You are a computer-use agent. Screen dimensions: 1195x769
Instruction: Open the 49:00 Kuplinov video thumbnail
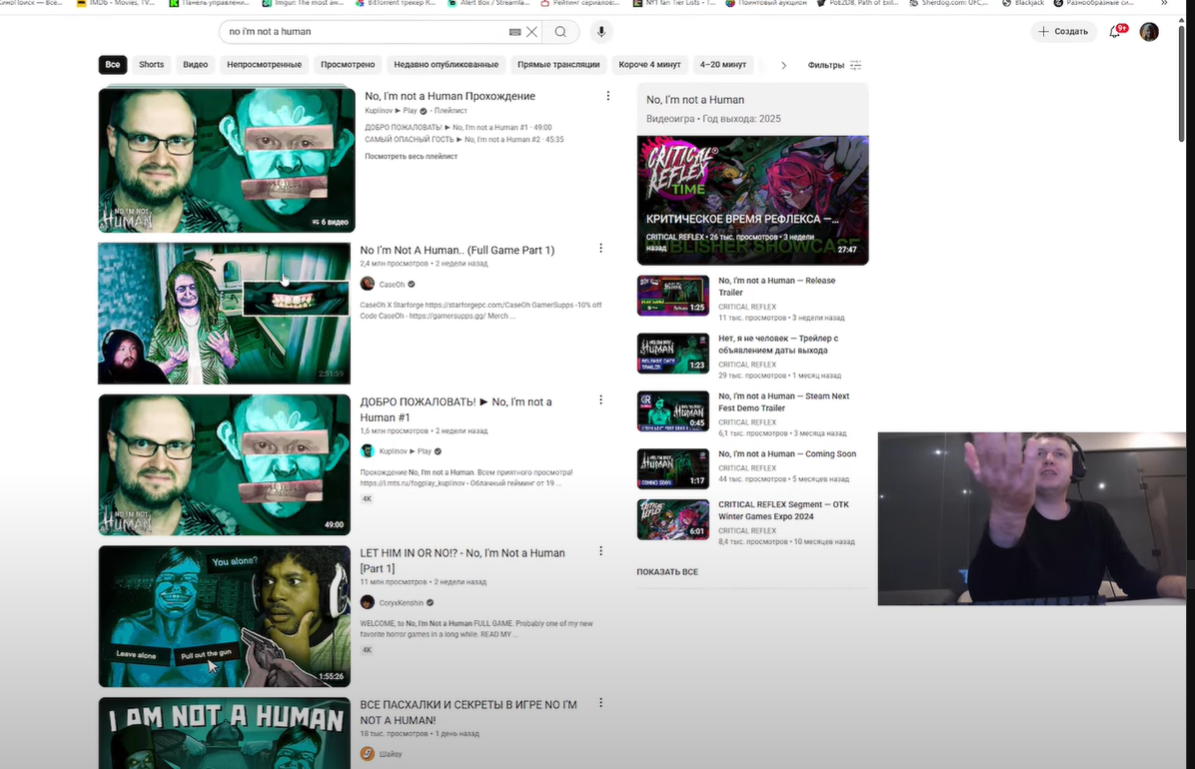click(224, 465)
